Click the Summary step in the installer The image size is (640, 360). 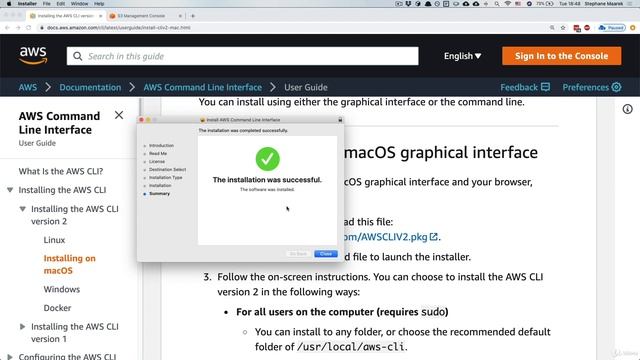pos(159,194)
